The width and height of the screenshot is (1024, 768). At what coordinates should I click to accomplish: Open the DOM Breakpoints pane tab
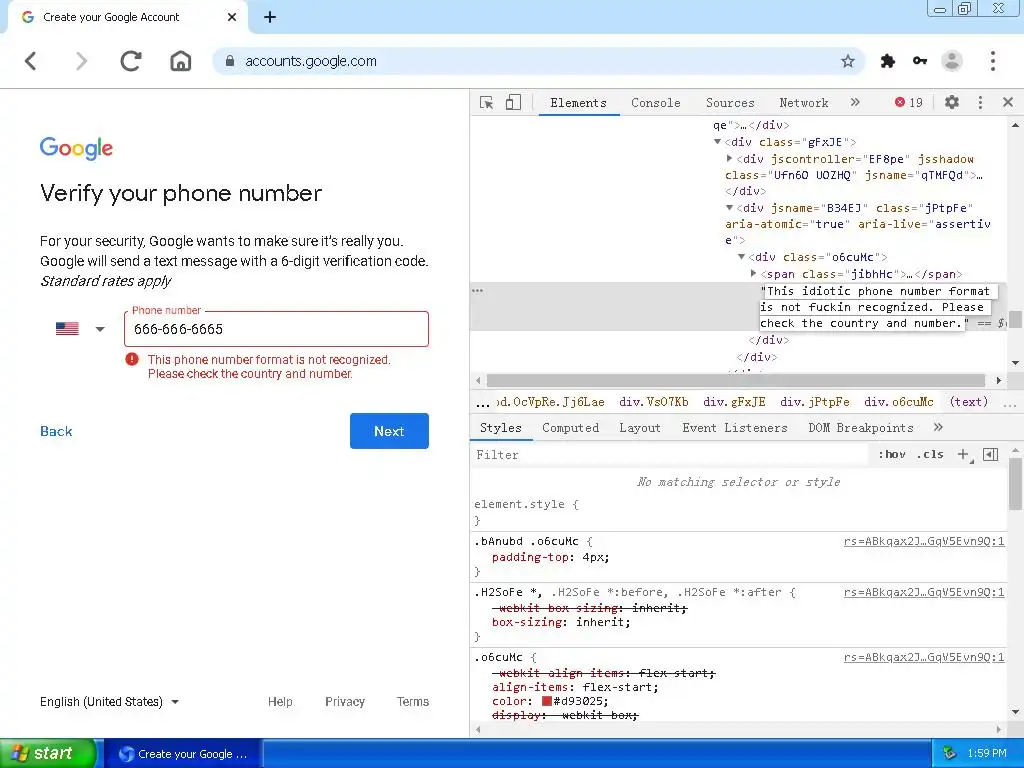pyautogui.click(x=861, y=428)
